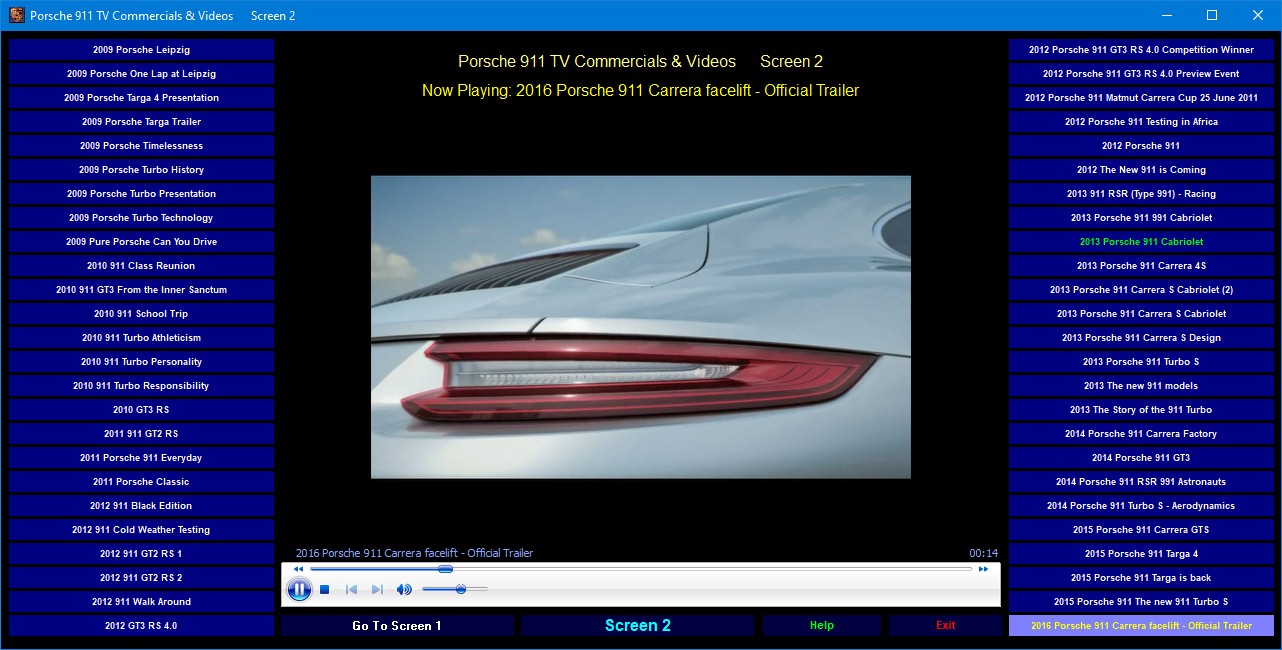The height and width of the screenshot is (650, 1282).
Task: Play 2009 Porsche Turbo Technology
Action: [x=141, y=218]
